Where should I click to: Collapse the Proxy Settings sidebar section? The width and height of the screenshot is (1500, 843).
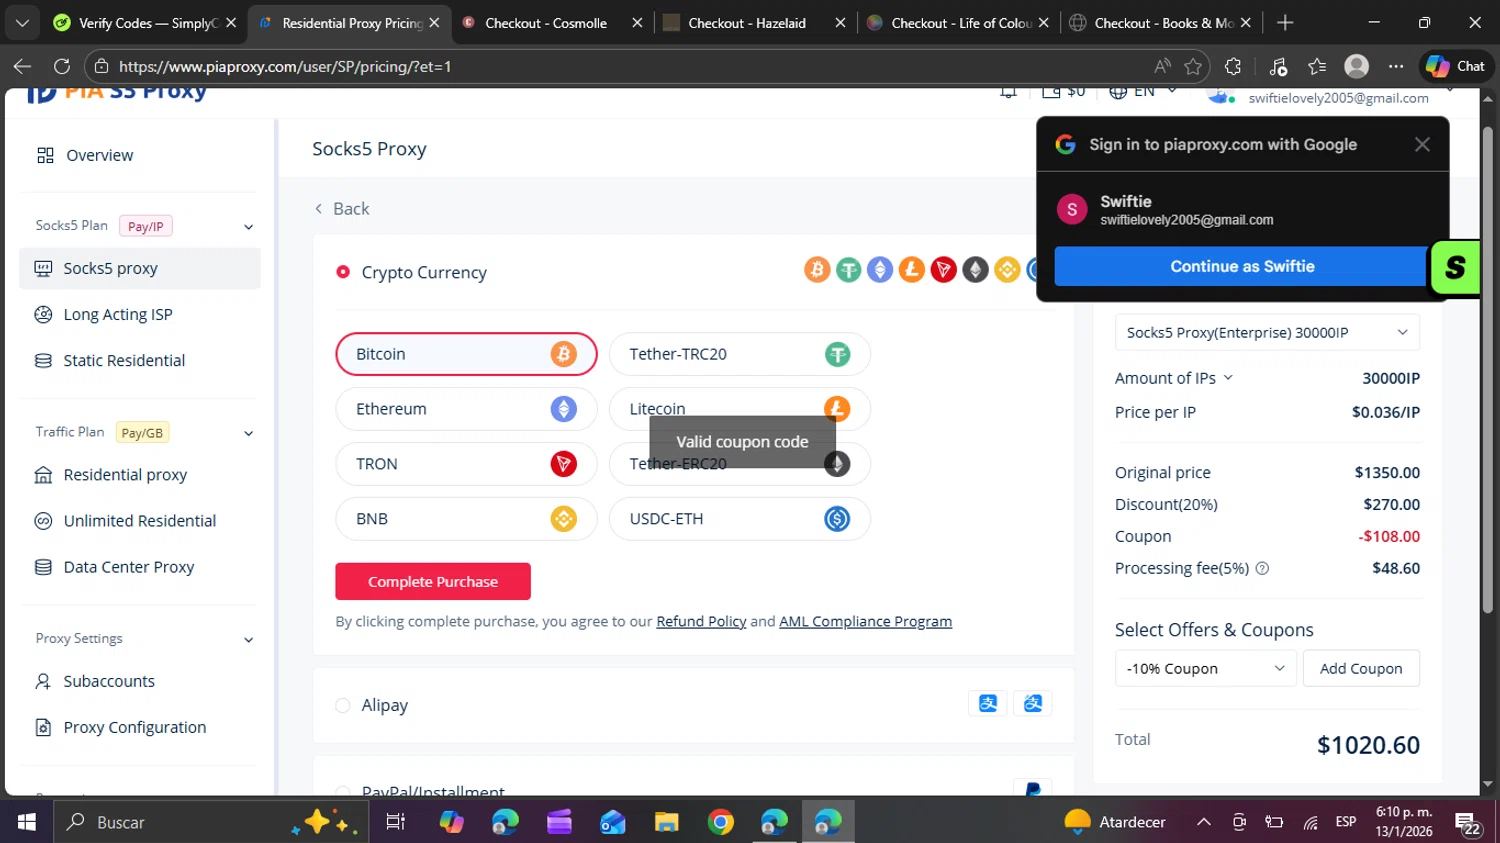[248, 640]
